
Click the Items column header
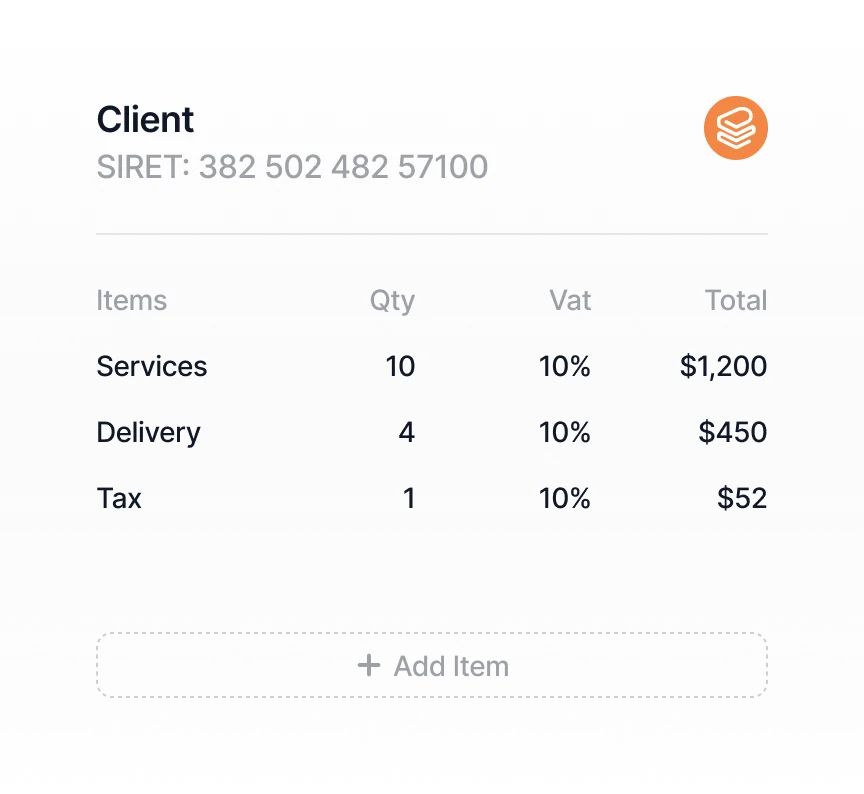point(131,300)
